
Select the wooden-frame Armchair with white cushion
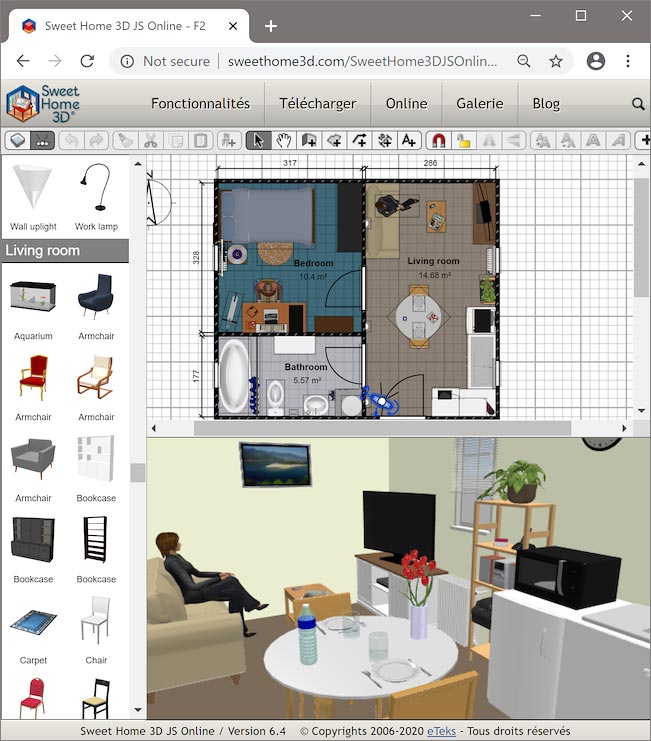click(96, 387)
